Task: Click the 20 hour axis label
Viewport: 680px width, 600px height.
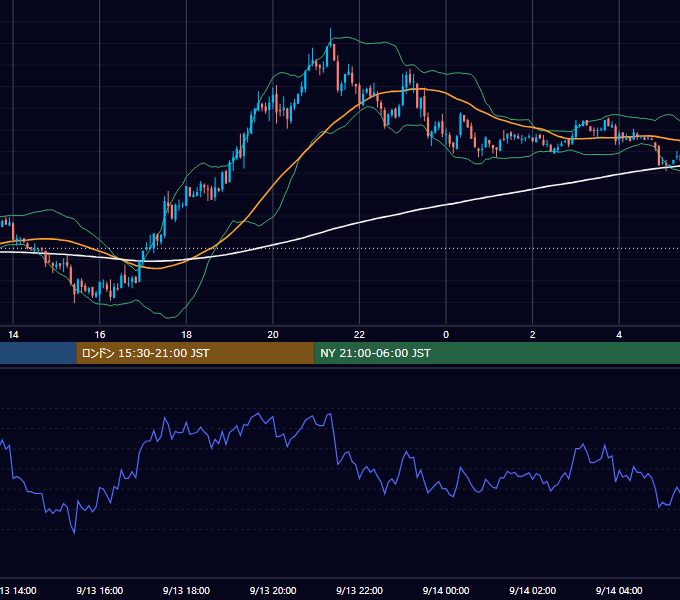Action: point(273,335)
